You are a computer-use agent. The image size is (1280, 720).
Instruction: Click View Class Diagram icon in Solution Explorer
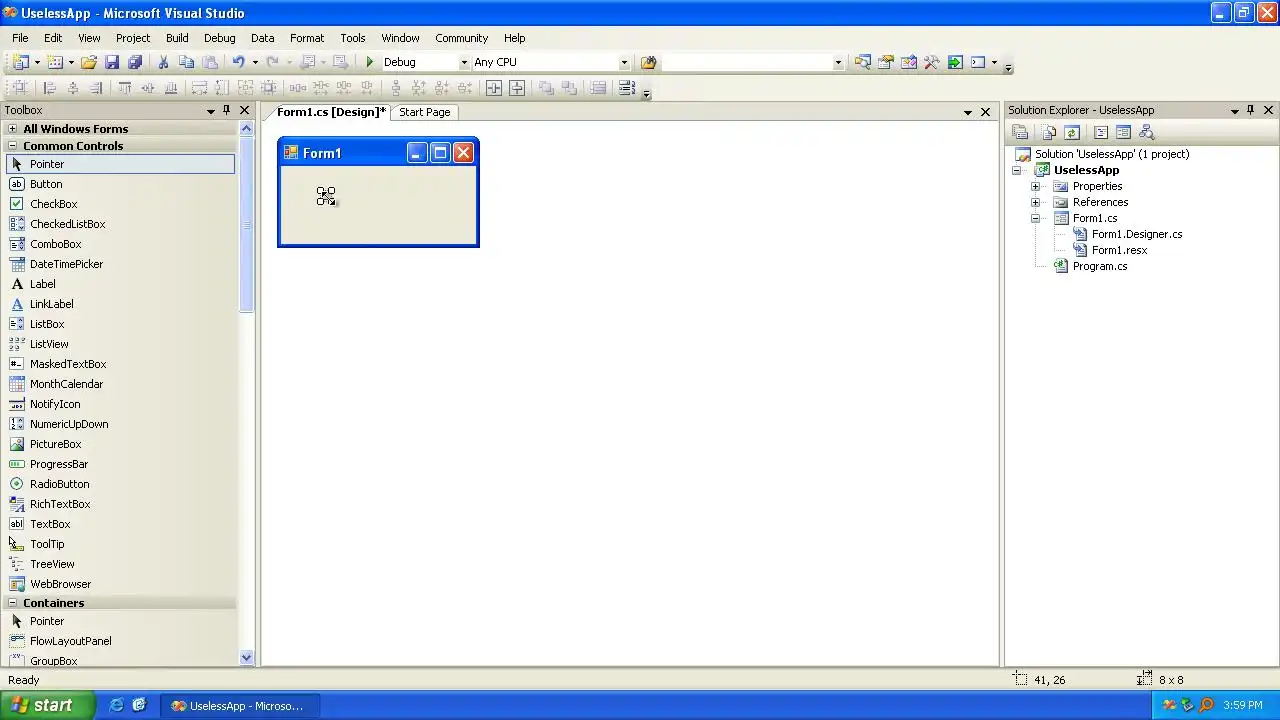1146,132
